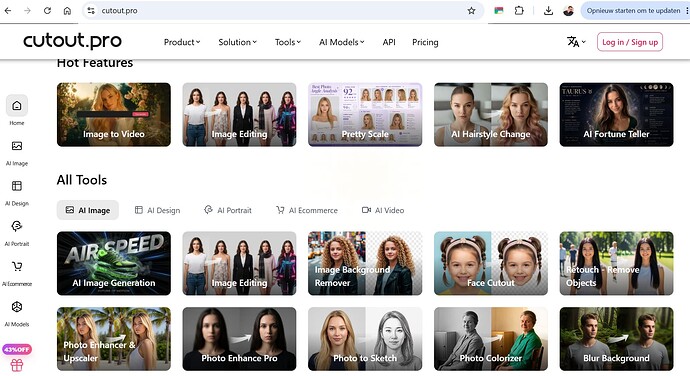Reload the cutout.pro page
This screenshot has height=376, width=690.
(x=47, y=11)
